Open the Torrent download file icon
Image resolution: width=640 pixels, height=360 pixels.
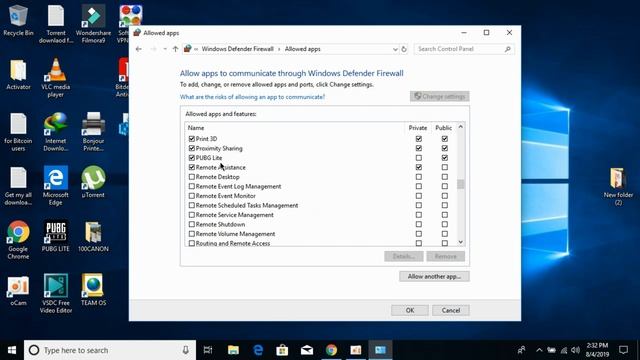click(x=56, y=24)
